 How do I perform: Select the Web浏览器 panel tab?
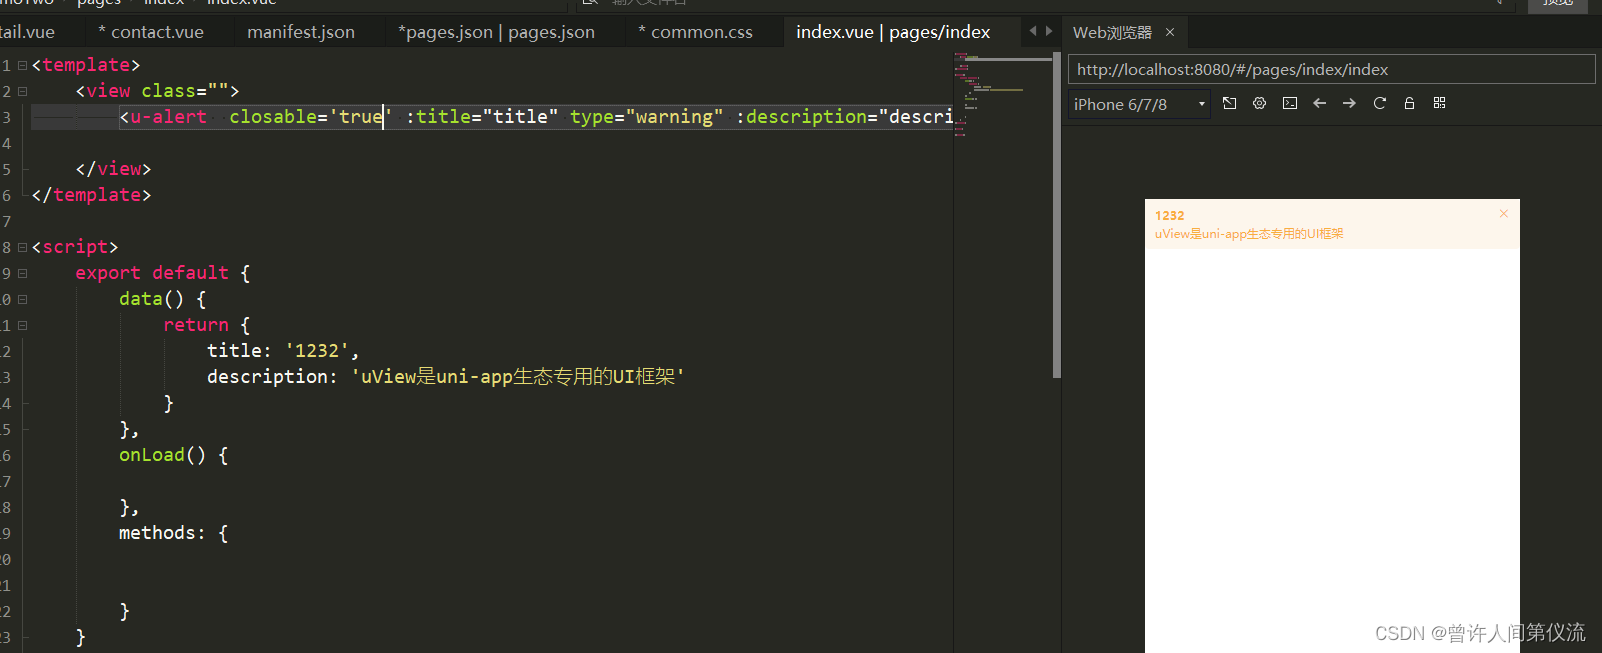1112,32
